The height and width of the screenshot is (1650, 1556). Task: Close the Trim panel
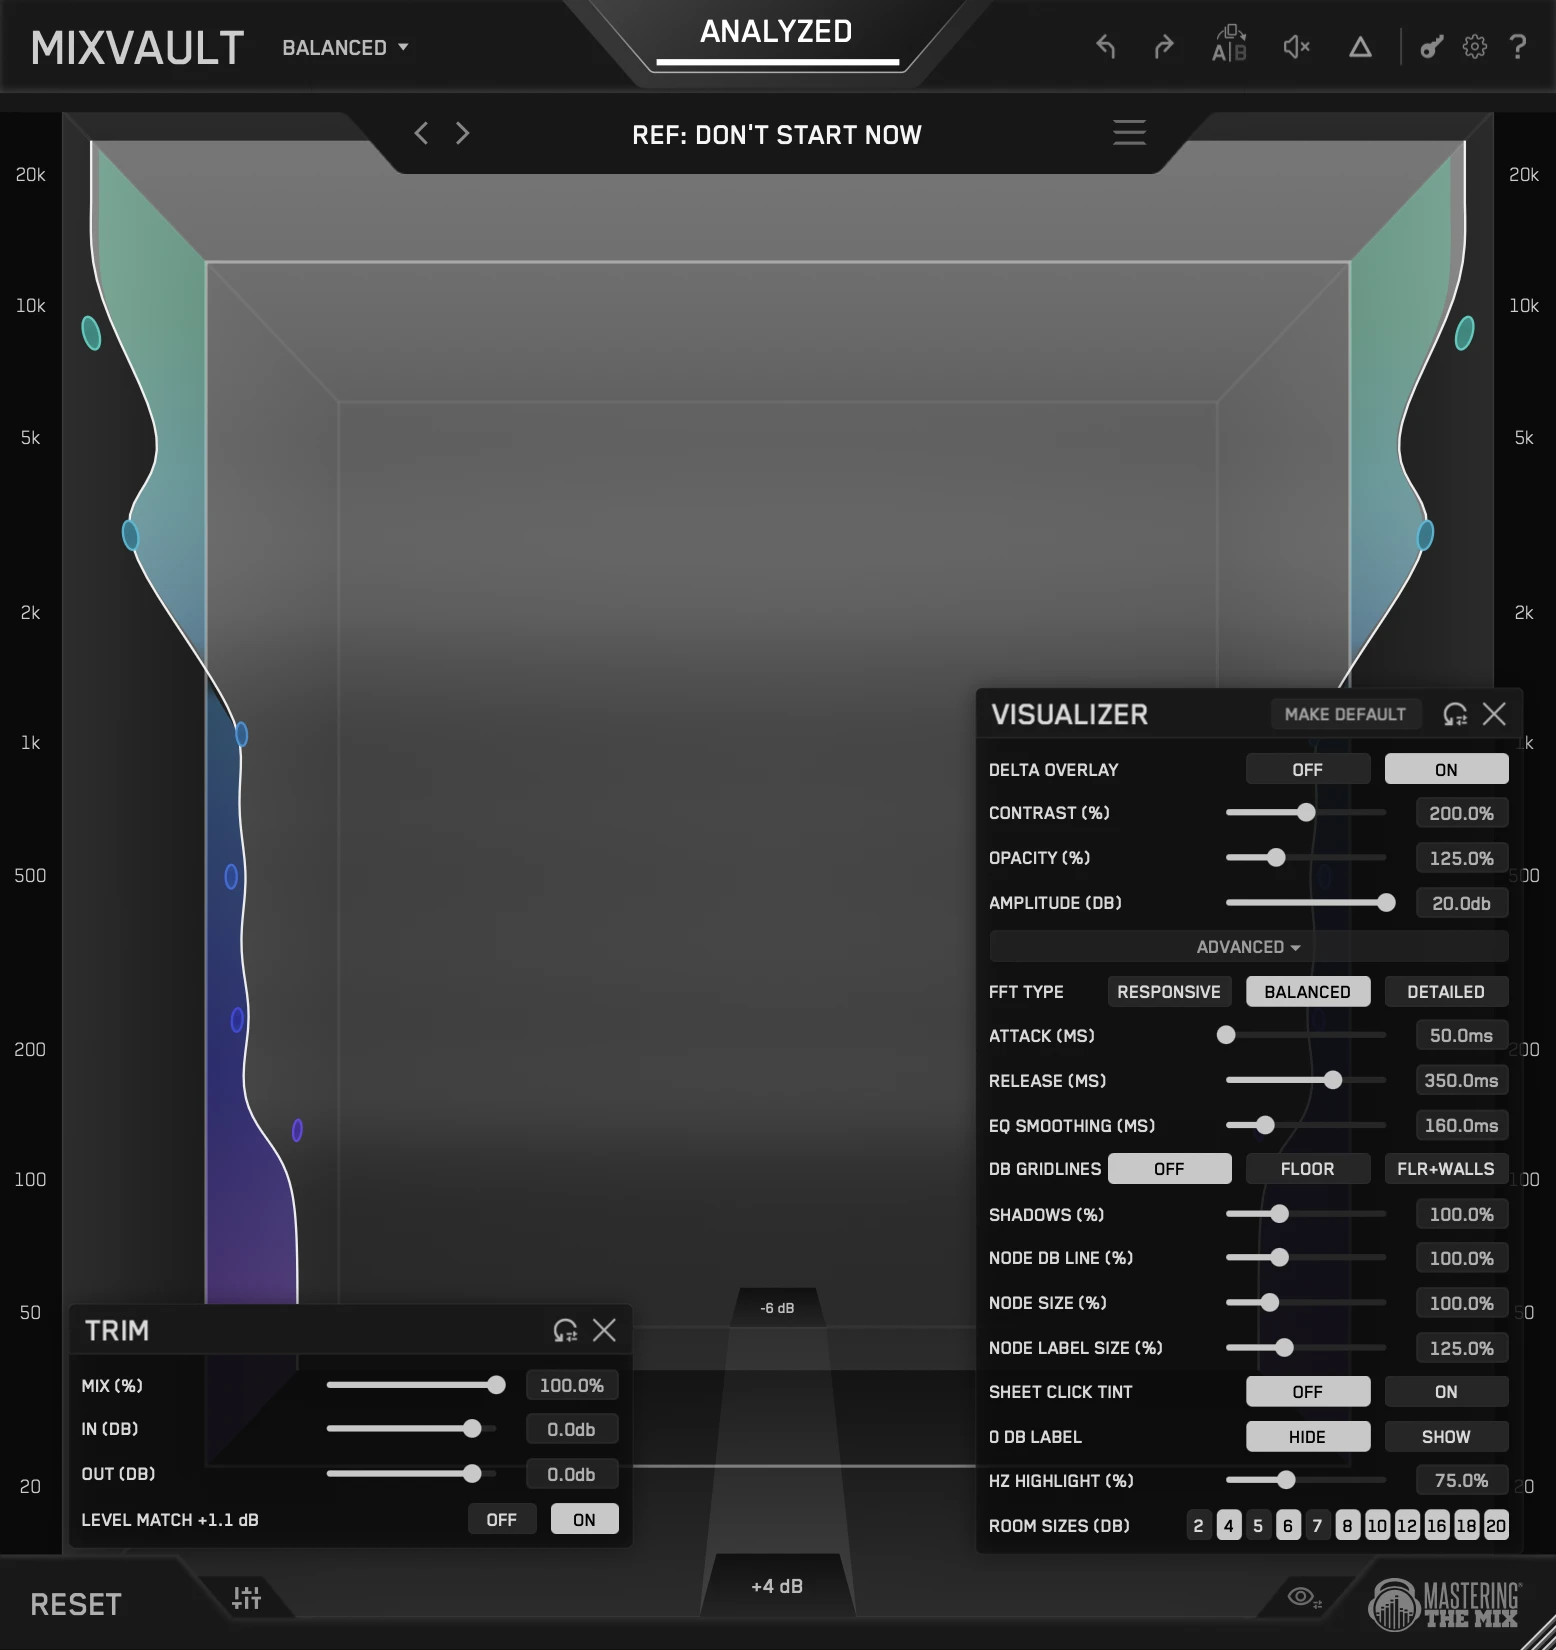(x=604, y=1330)
